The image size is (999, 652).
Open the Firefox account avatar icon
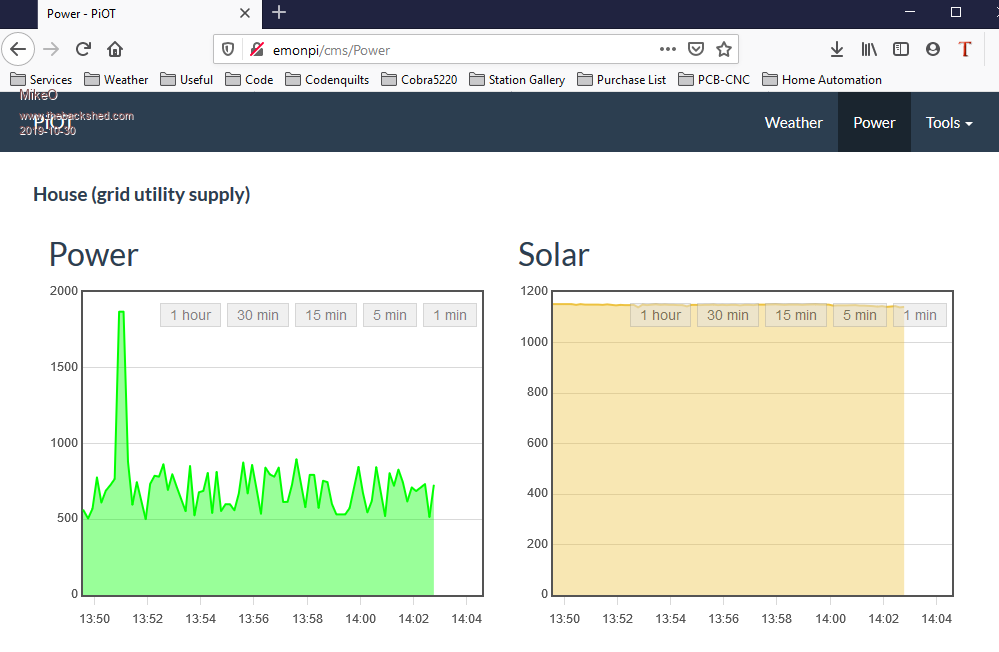(933, 49)
